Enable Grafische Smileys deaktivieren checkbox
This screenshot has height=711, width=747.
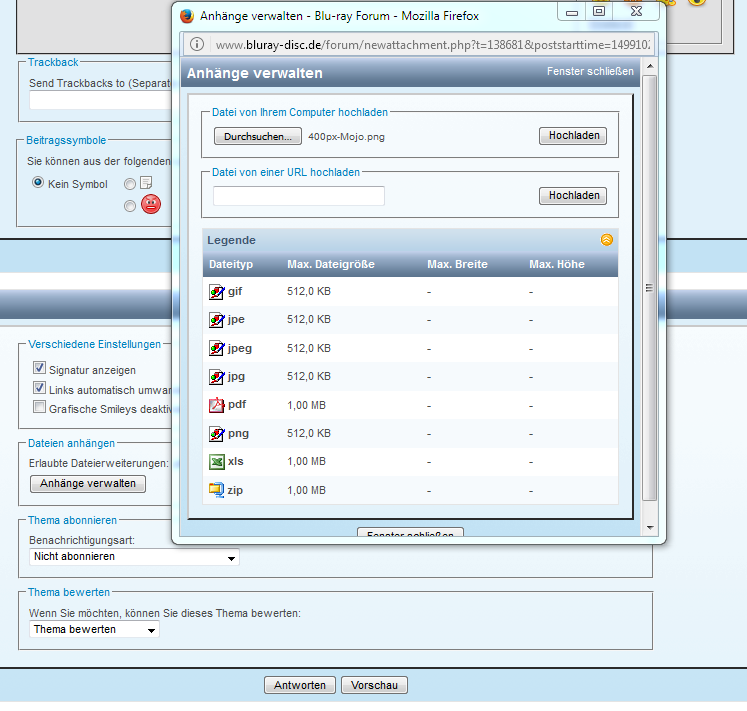[x=40, y=407]
